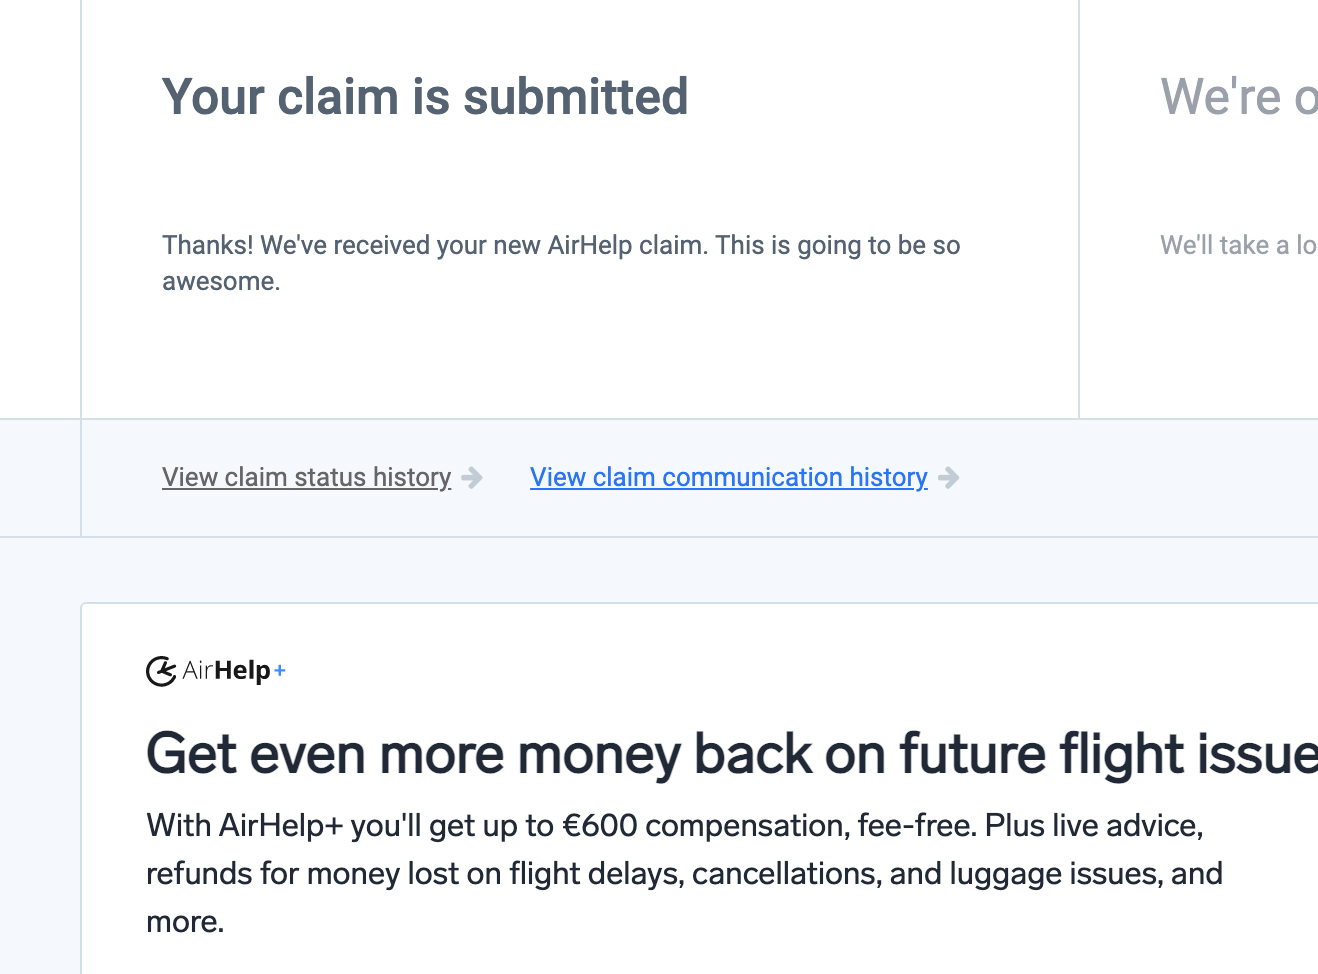The height and width of the screenshot is (974, 1318).
Task: Click 'Get even more money back' headline
Action: [731, 754]
